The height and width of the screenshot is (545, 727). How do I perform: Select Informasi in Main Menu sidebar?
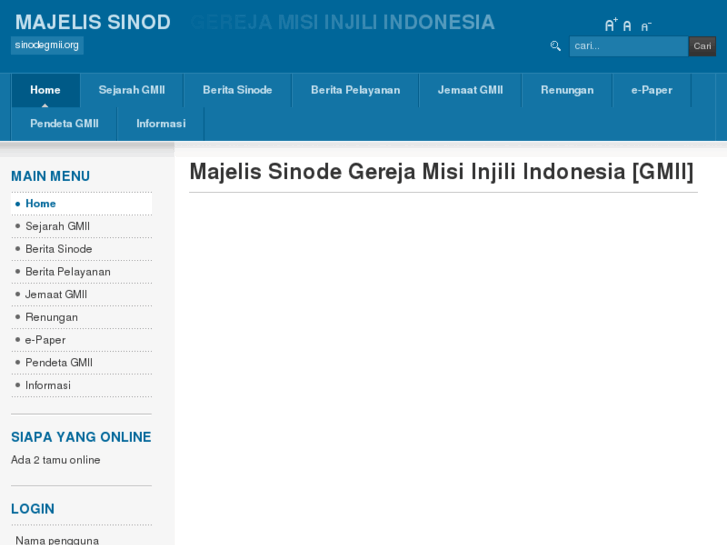click(82, 385)
